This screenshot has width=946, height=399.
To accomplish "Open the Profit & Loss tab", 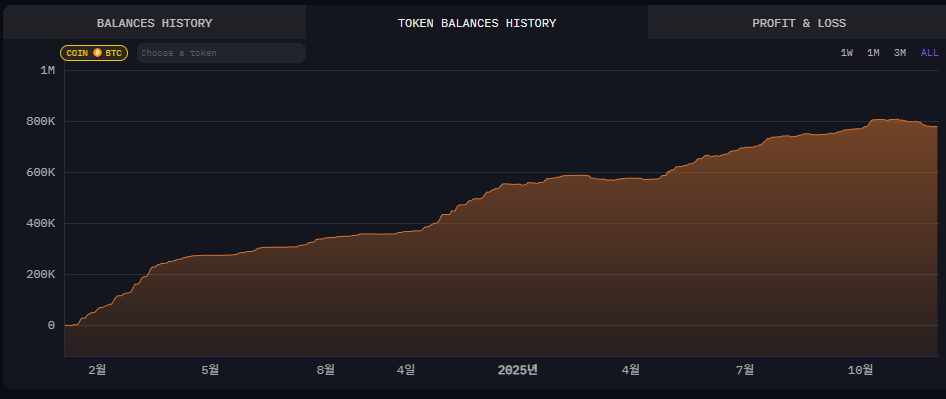I will pos(798,23).
